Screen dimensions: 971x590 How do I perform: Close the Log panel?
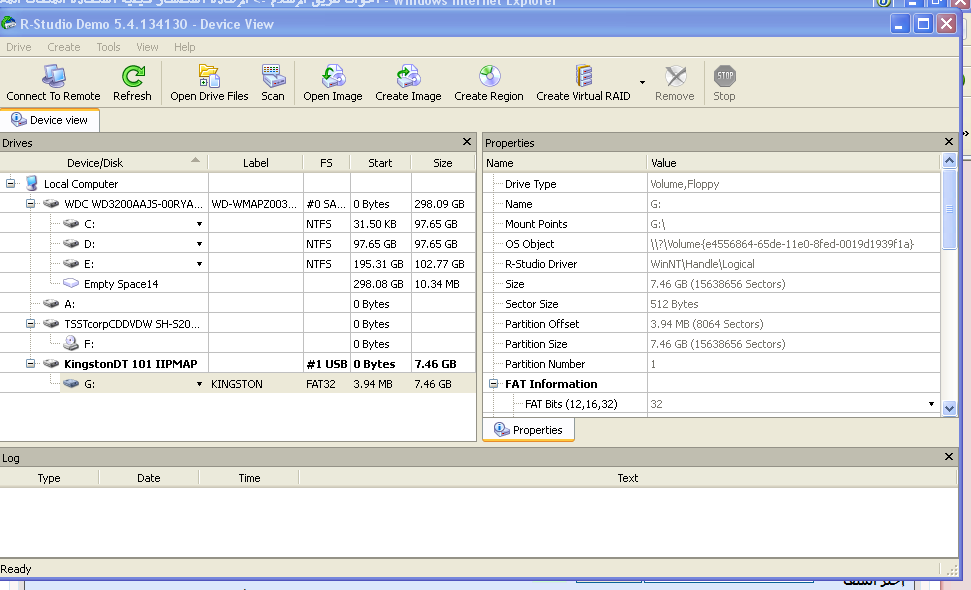949,456
